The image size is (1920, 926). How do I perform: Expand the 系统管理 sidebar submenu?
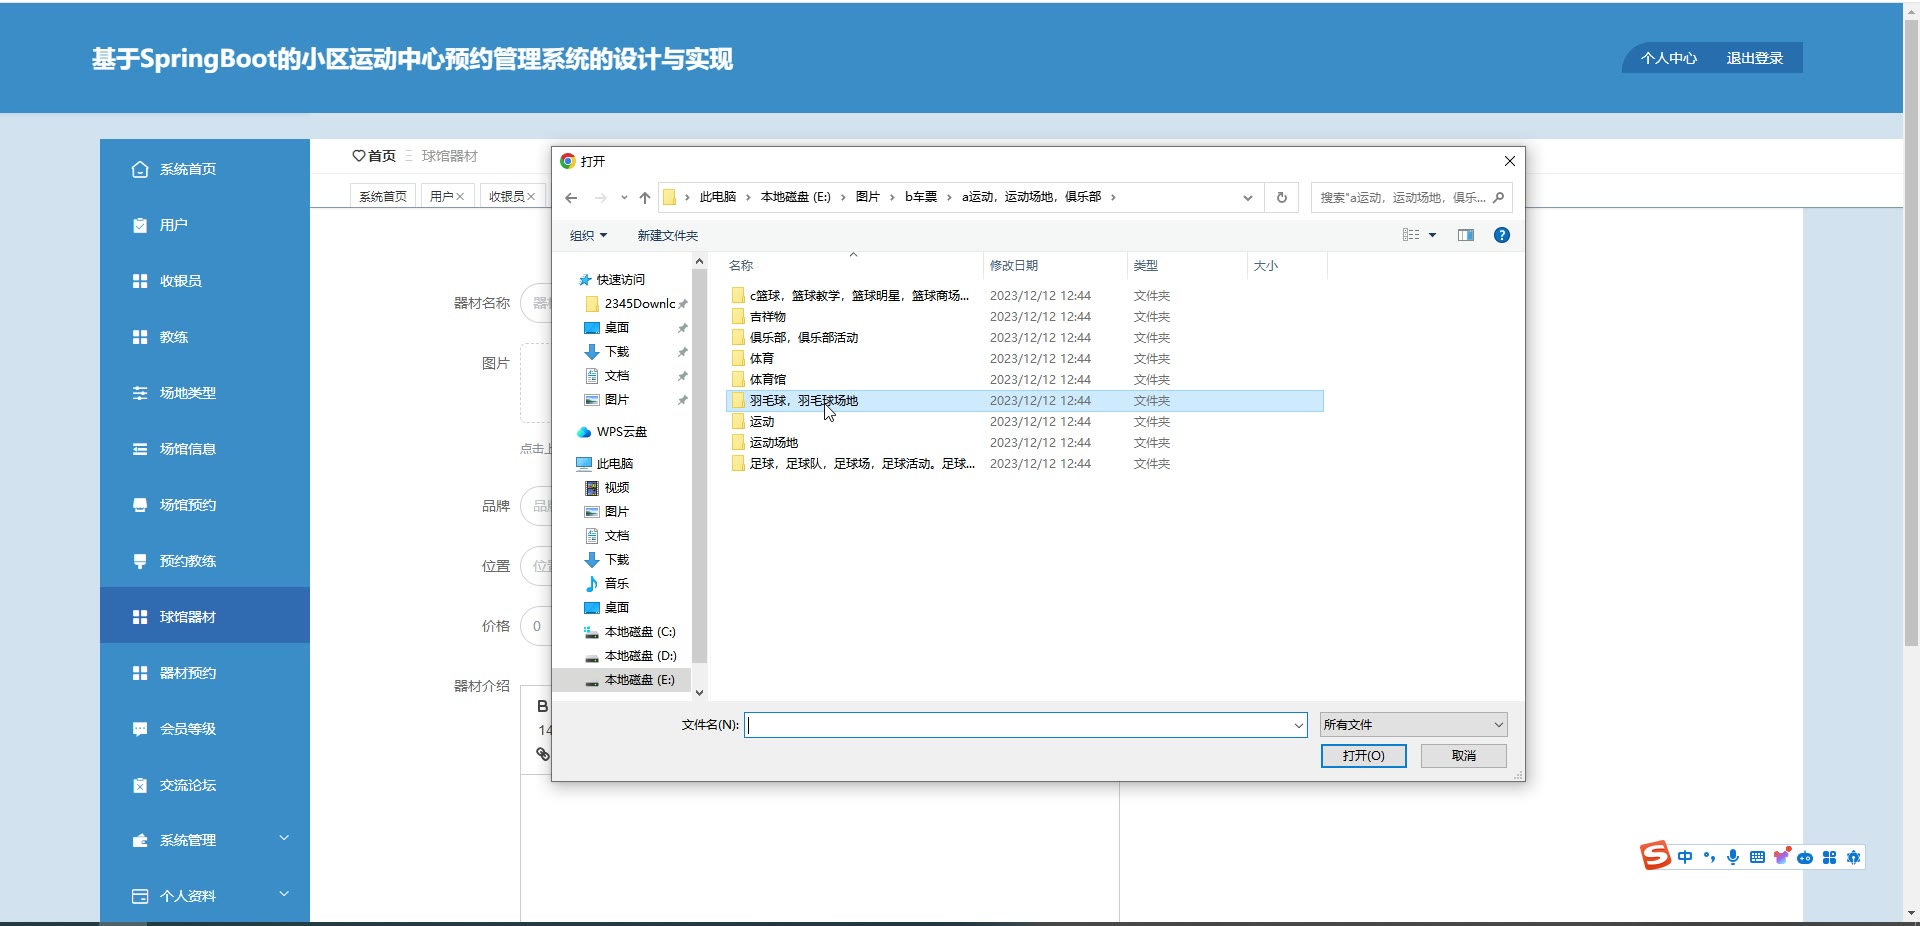[x=284, y=838]
